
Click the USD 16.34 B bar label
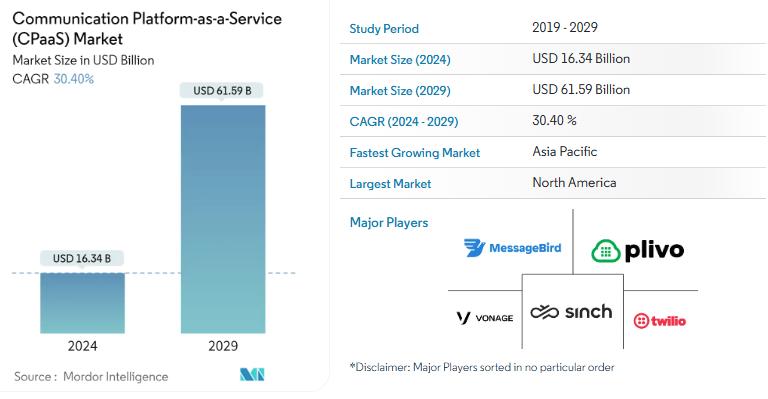(x=82, y=258)
